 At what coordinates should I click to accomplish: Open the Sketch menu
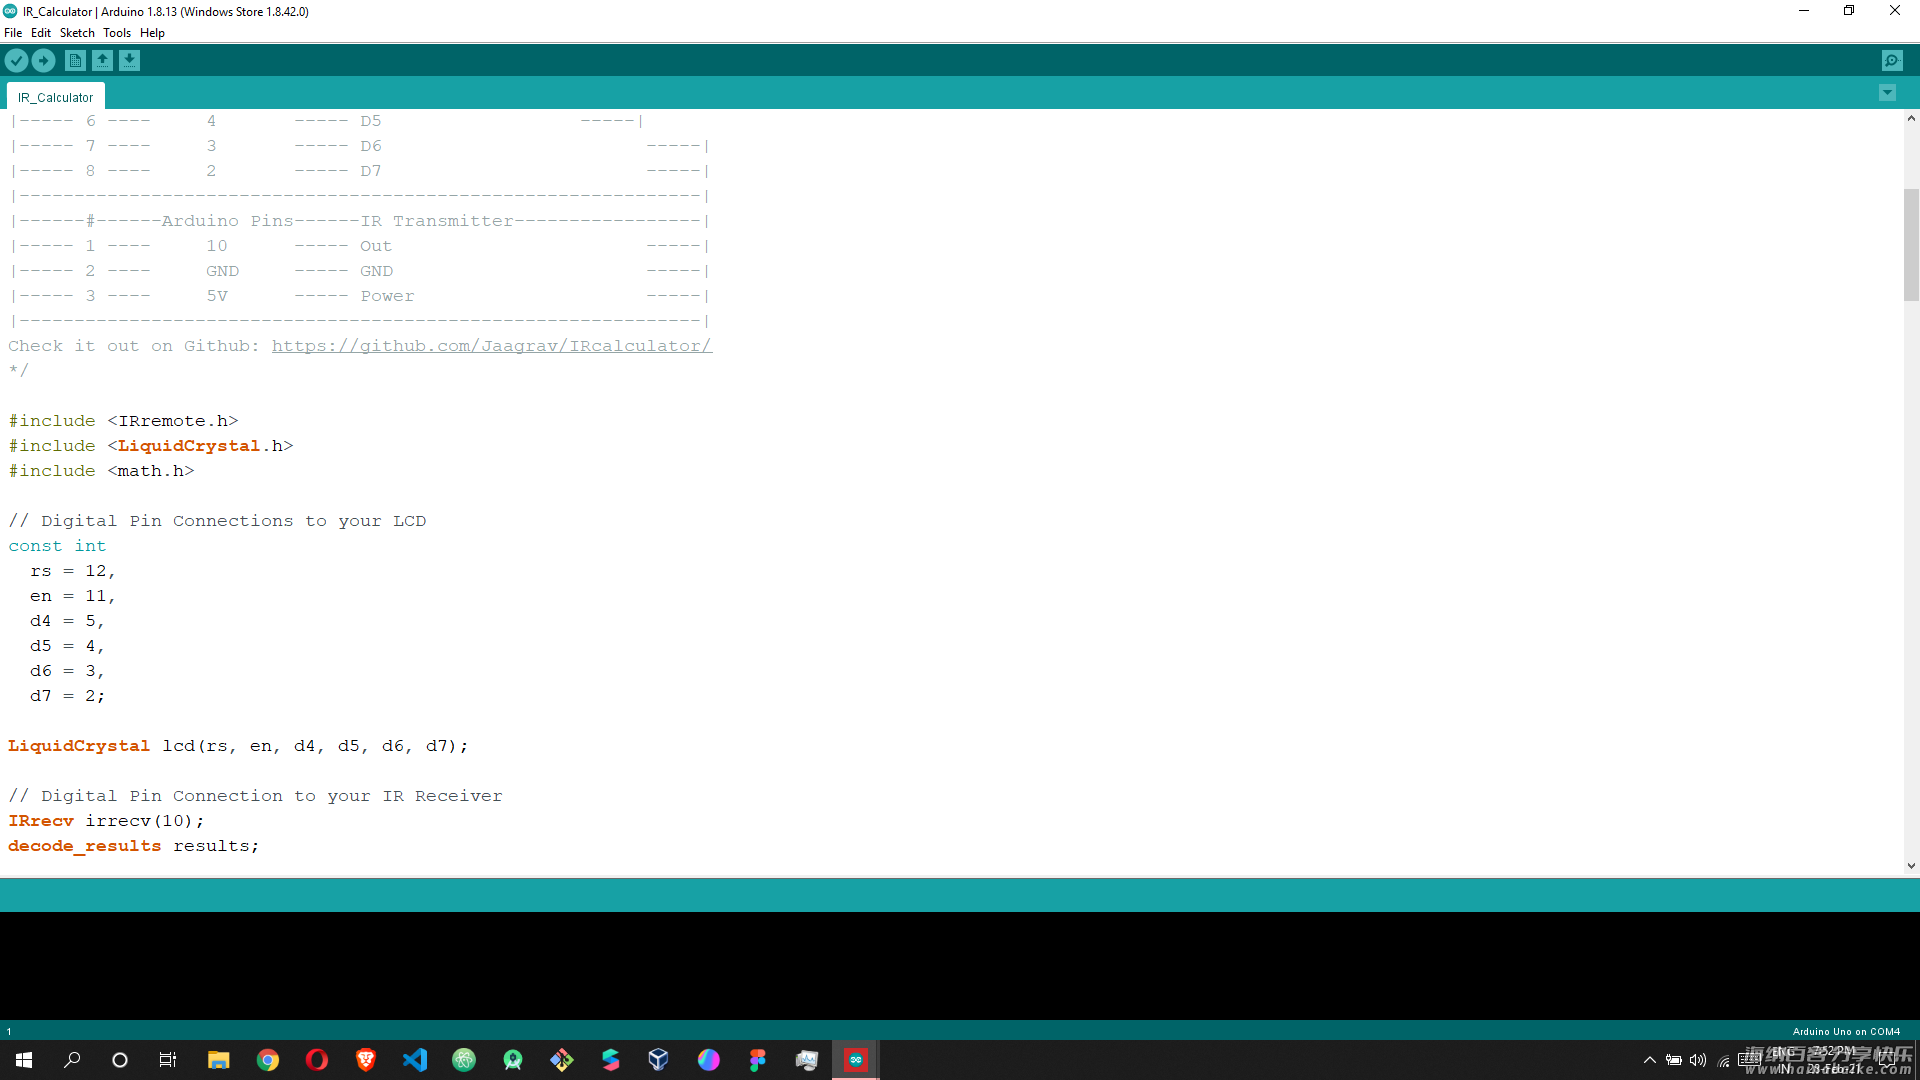pyautogui.click(x=77, y=33)
